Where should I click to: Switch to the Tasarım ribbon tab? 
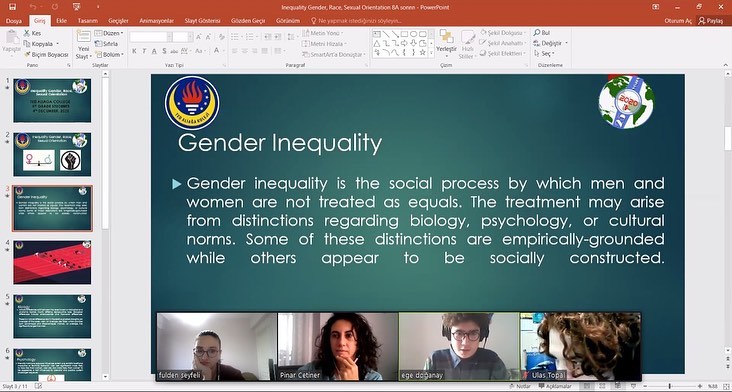(87, 21)
